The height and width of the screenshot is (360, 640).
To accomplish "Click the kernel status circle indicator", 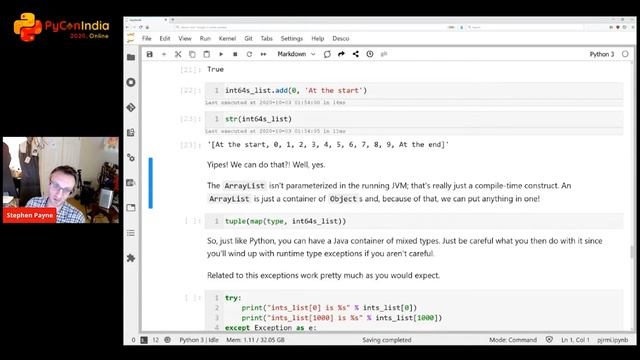I will 625,54.
